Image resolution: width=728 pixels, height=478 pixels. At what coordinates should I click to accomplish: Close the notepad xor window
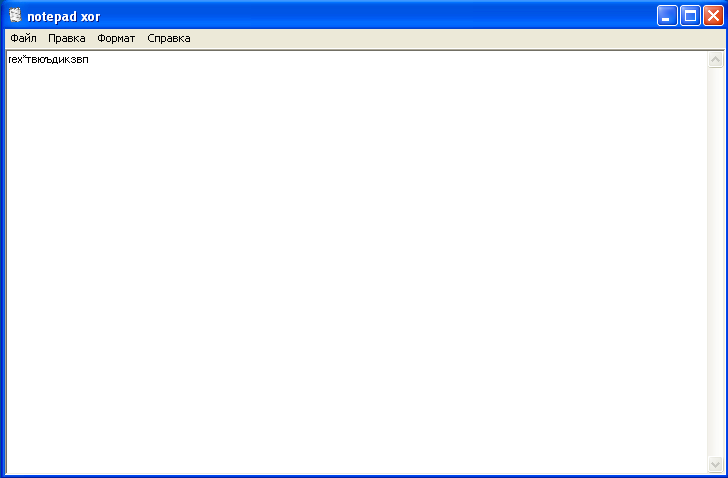click(714, 16)
